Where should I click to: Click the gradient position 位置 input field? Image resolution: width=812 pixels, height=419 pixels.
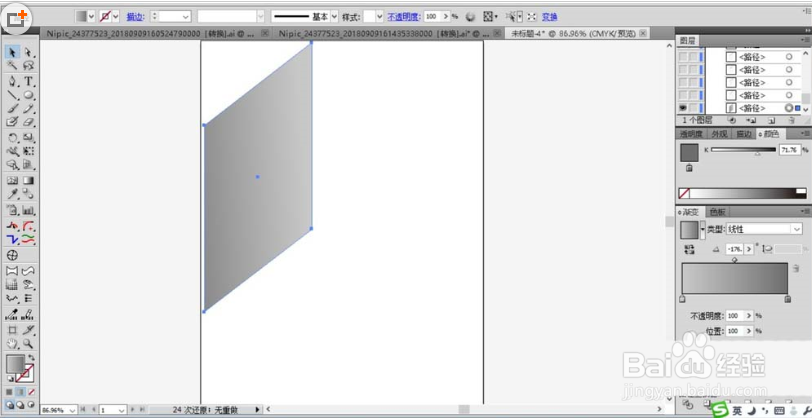(735, 330)
